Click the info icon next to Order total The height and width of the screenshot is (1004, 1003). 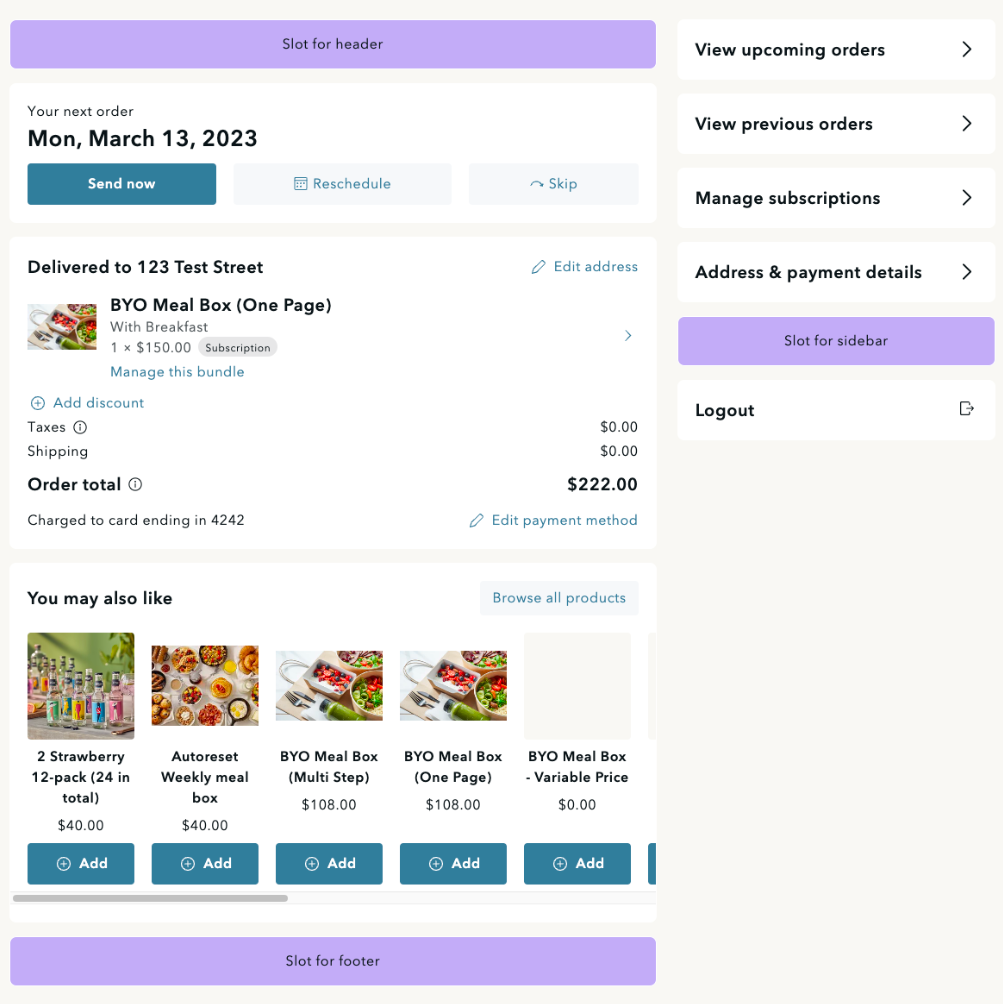(137, 485)
